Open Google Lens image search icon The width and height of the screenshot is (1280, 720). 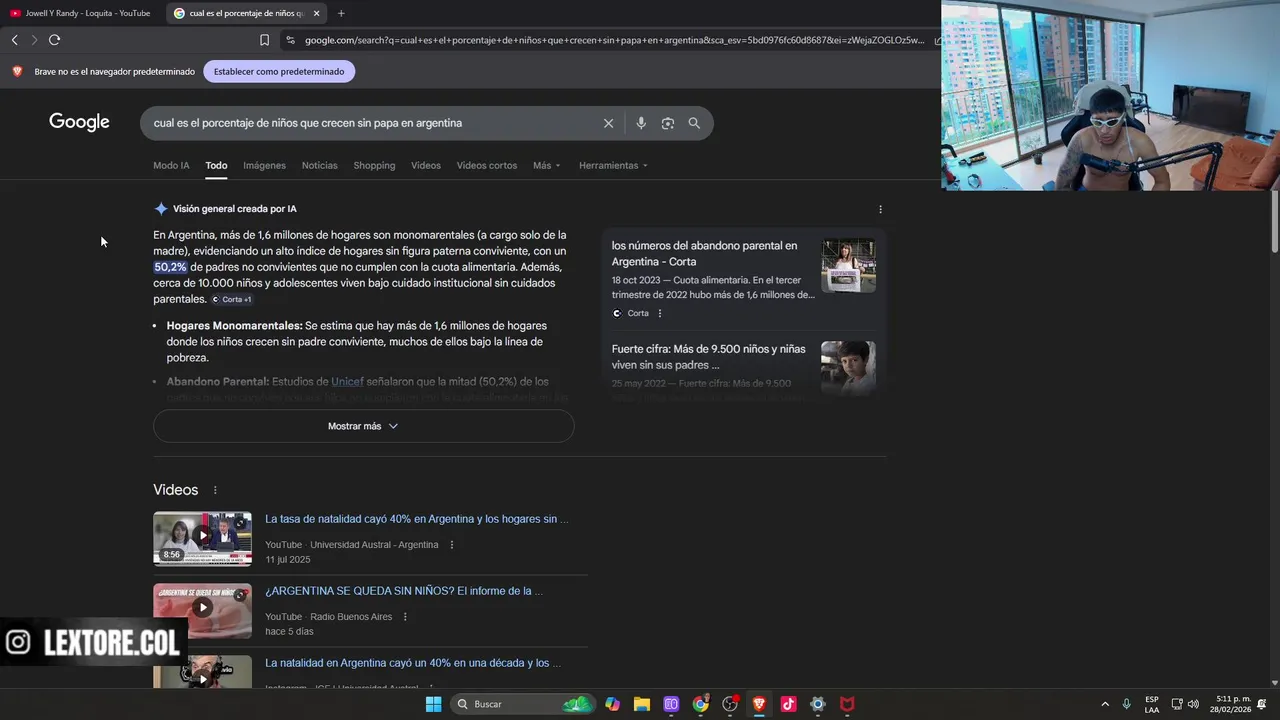pos(667,123)
